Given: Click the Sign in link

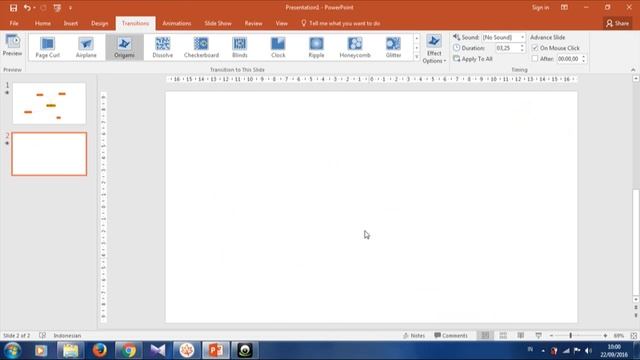Looking at the screenshot, I should [x=540, y=7].
